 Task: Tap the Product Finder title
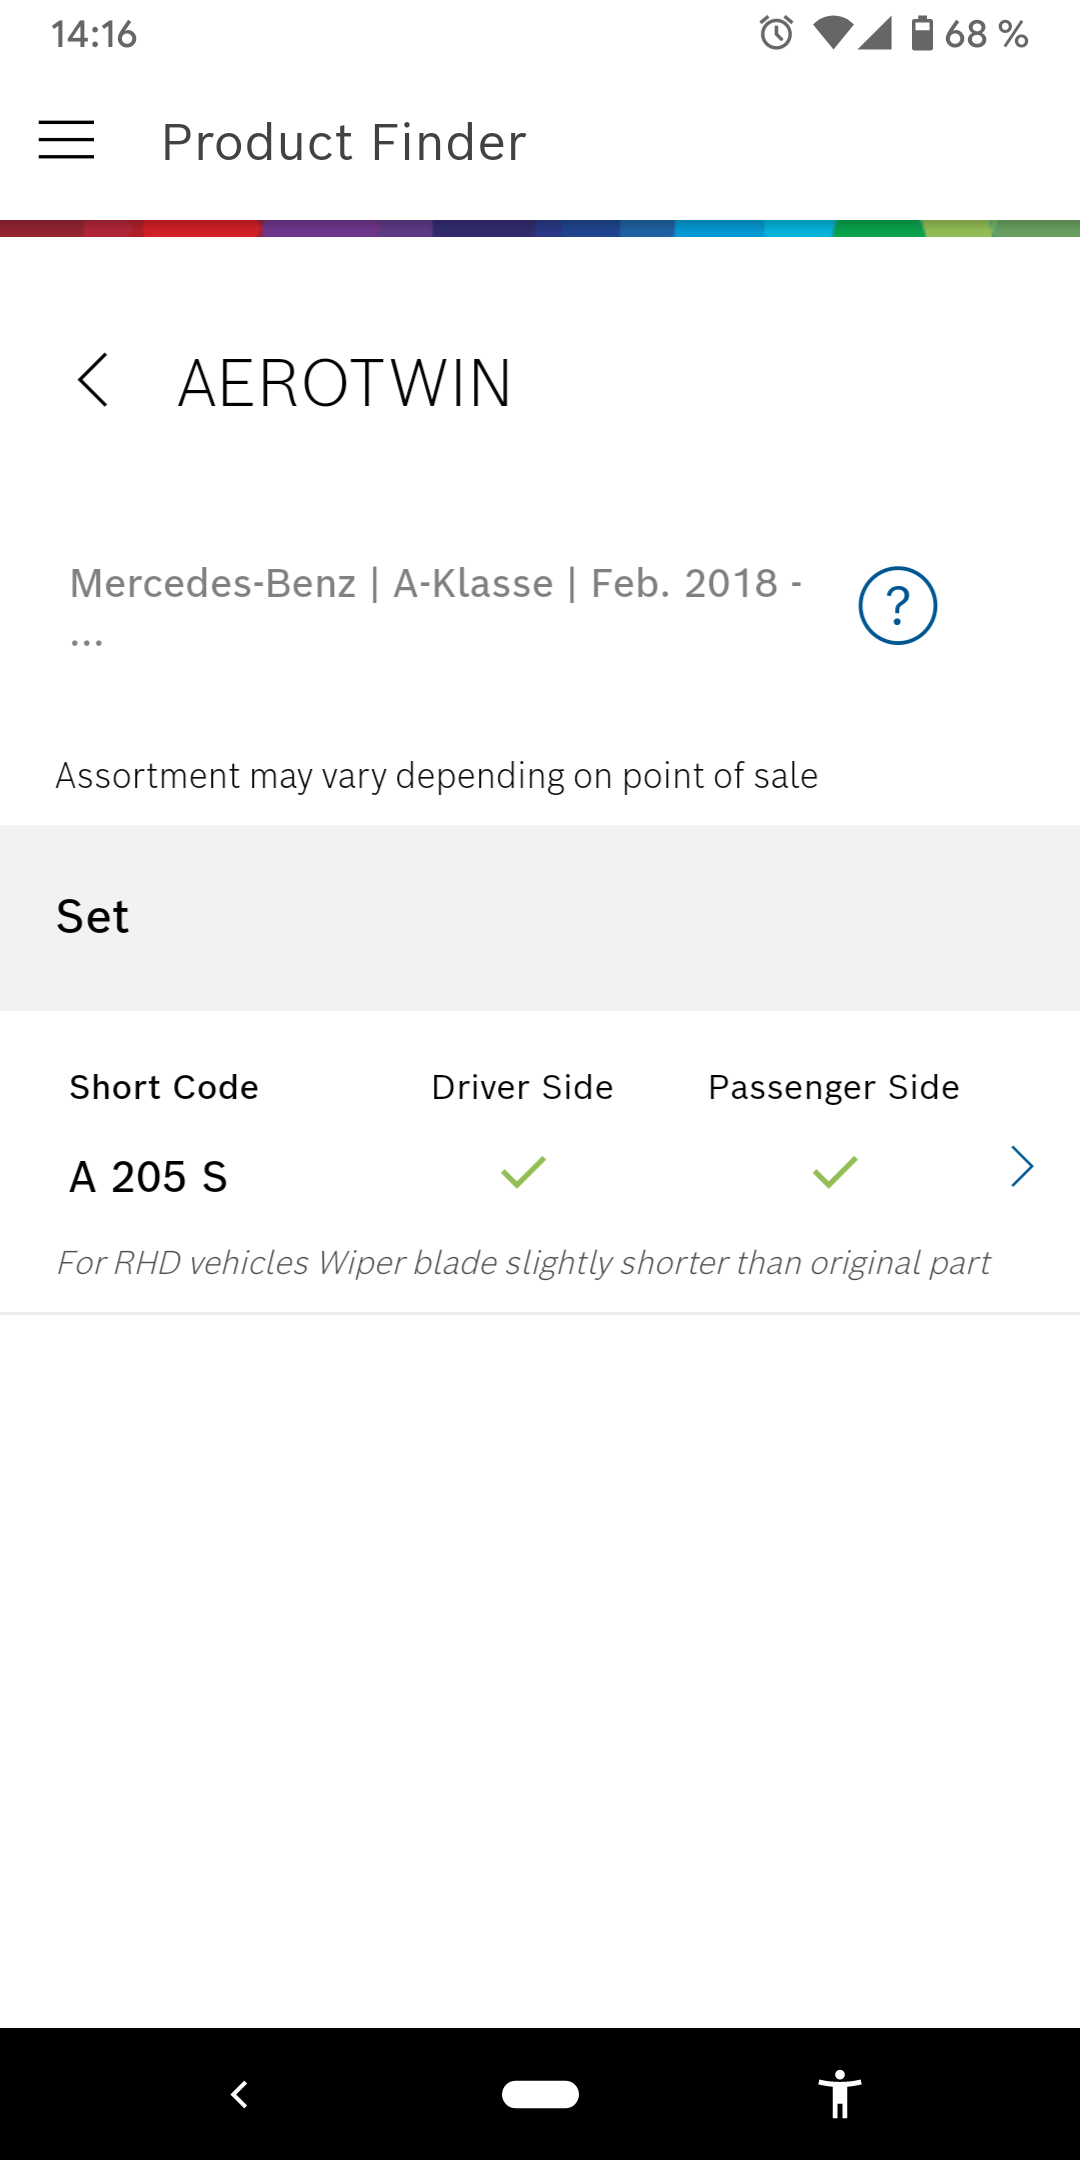coord(344,142)
